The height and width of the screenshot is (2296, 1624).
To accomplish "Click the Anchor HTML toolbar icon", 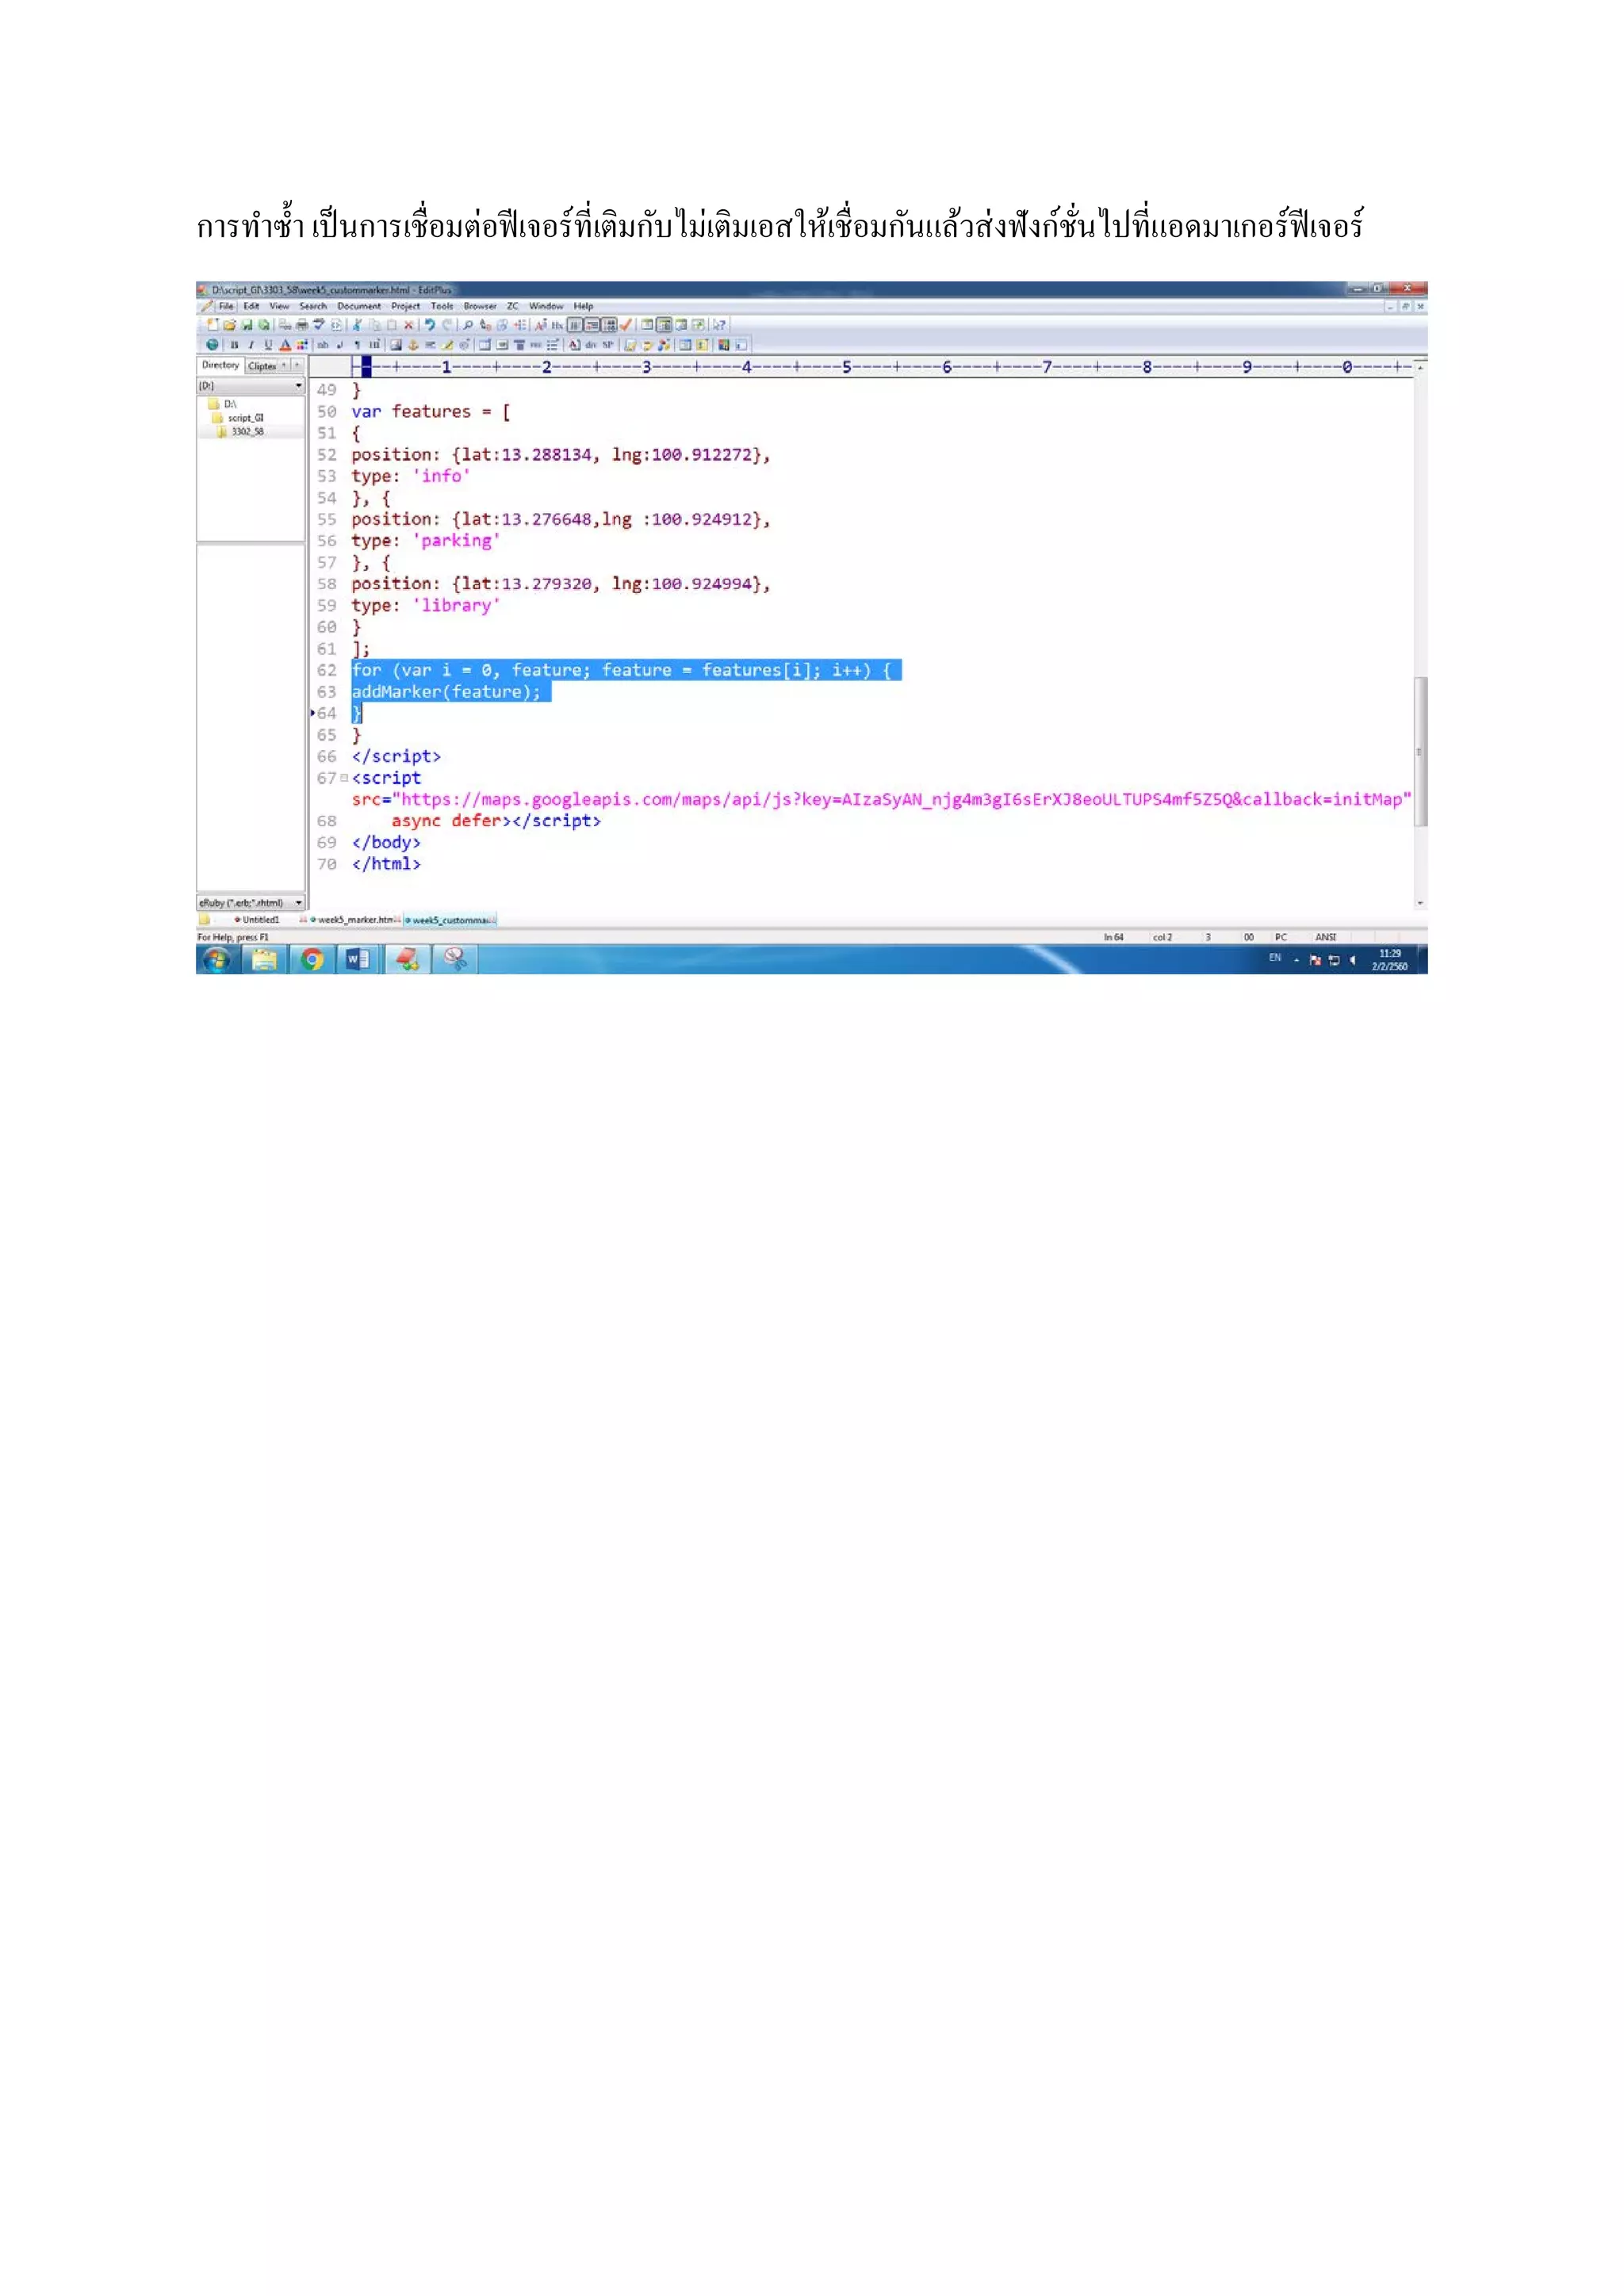I will [x=413, y=345].
